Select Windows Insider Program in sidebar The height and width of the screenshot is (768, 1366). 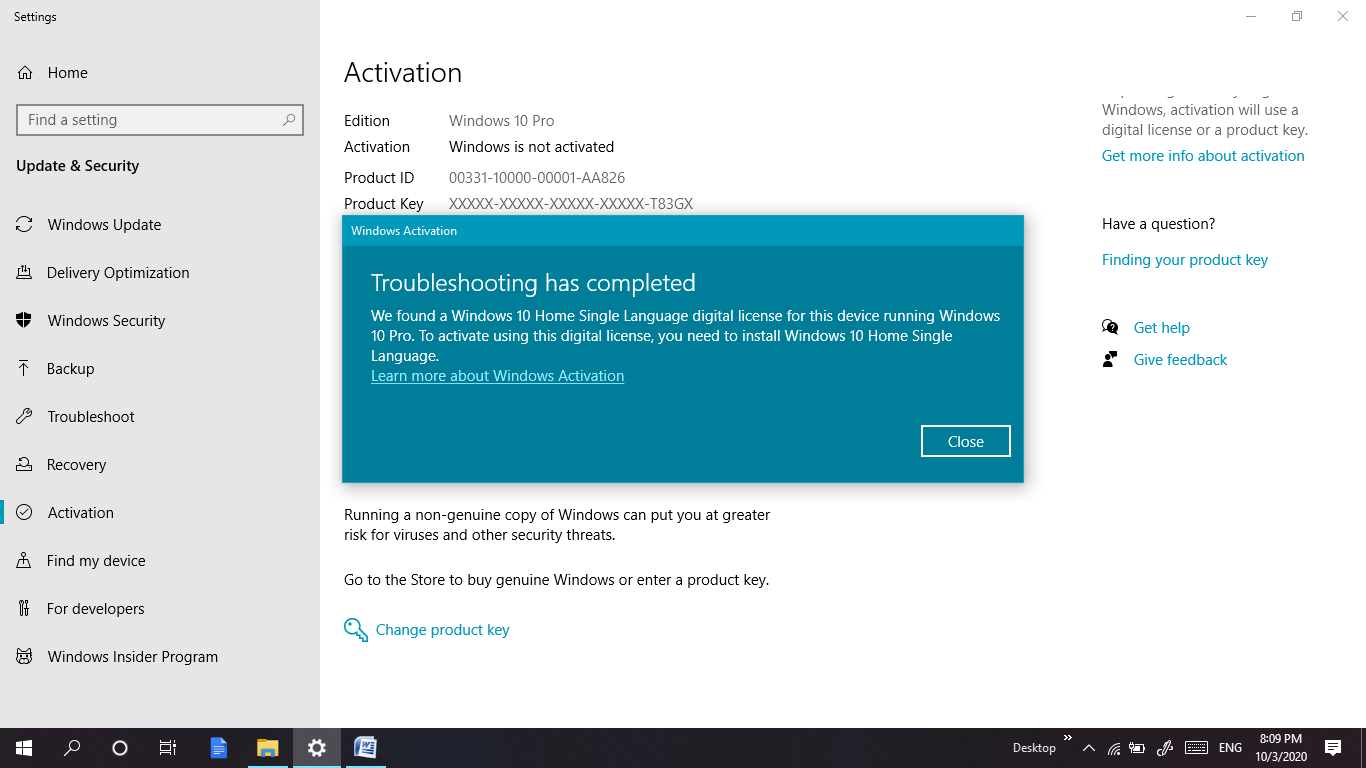pos(132,657)
